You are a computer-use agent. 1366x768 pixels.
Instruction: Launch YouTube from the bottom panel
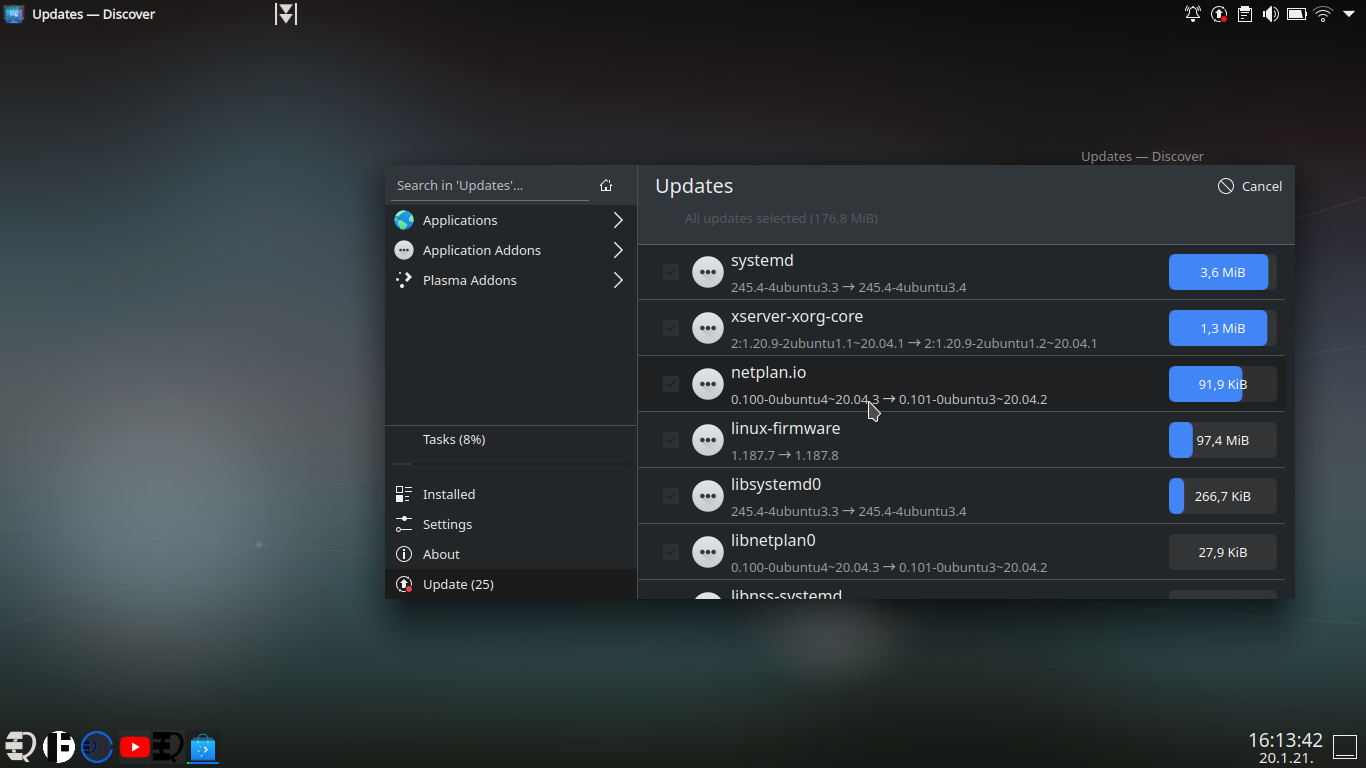click(134, 747)
